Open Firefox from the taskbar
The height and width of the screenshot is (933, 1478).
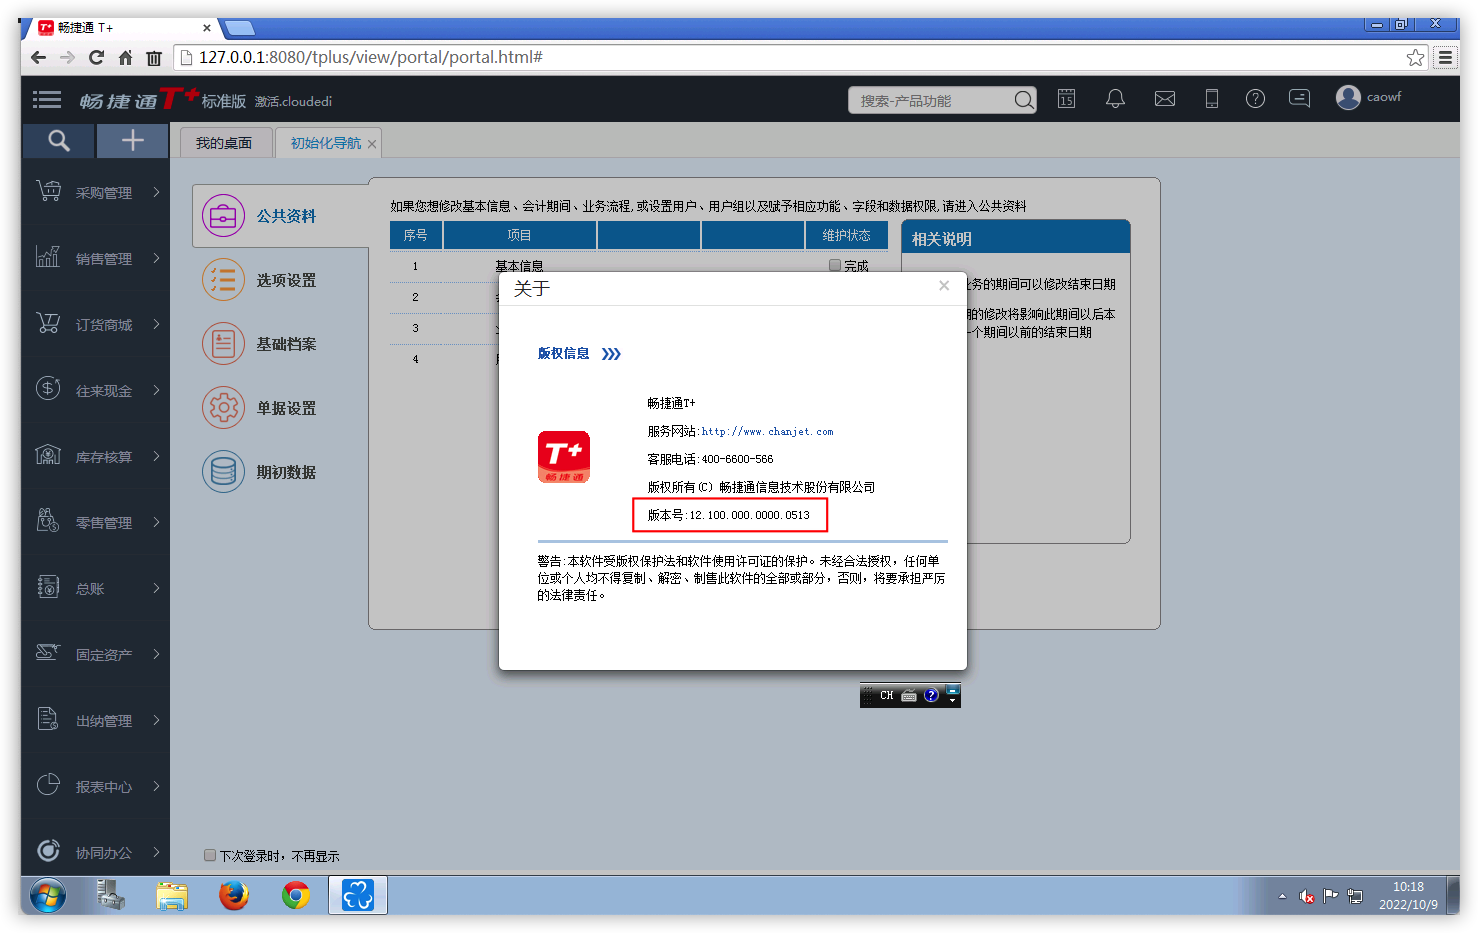(234, 895)
